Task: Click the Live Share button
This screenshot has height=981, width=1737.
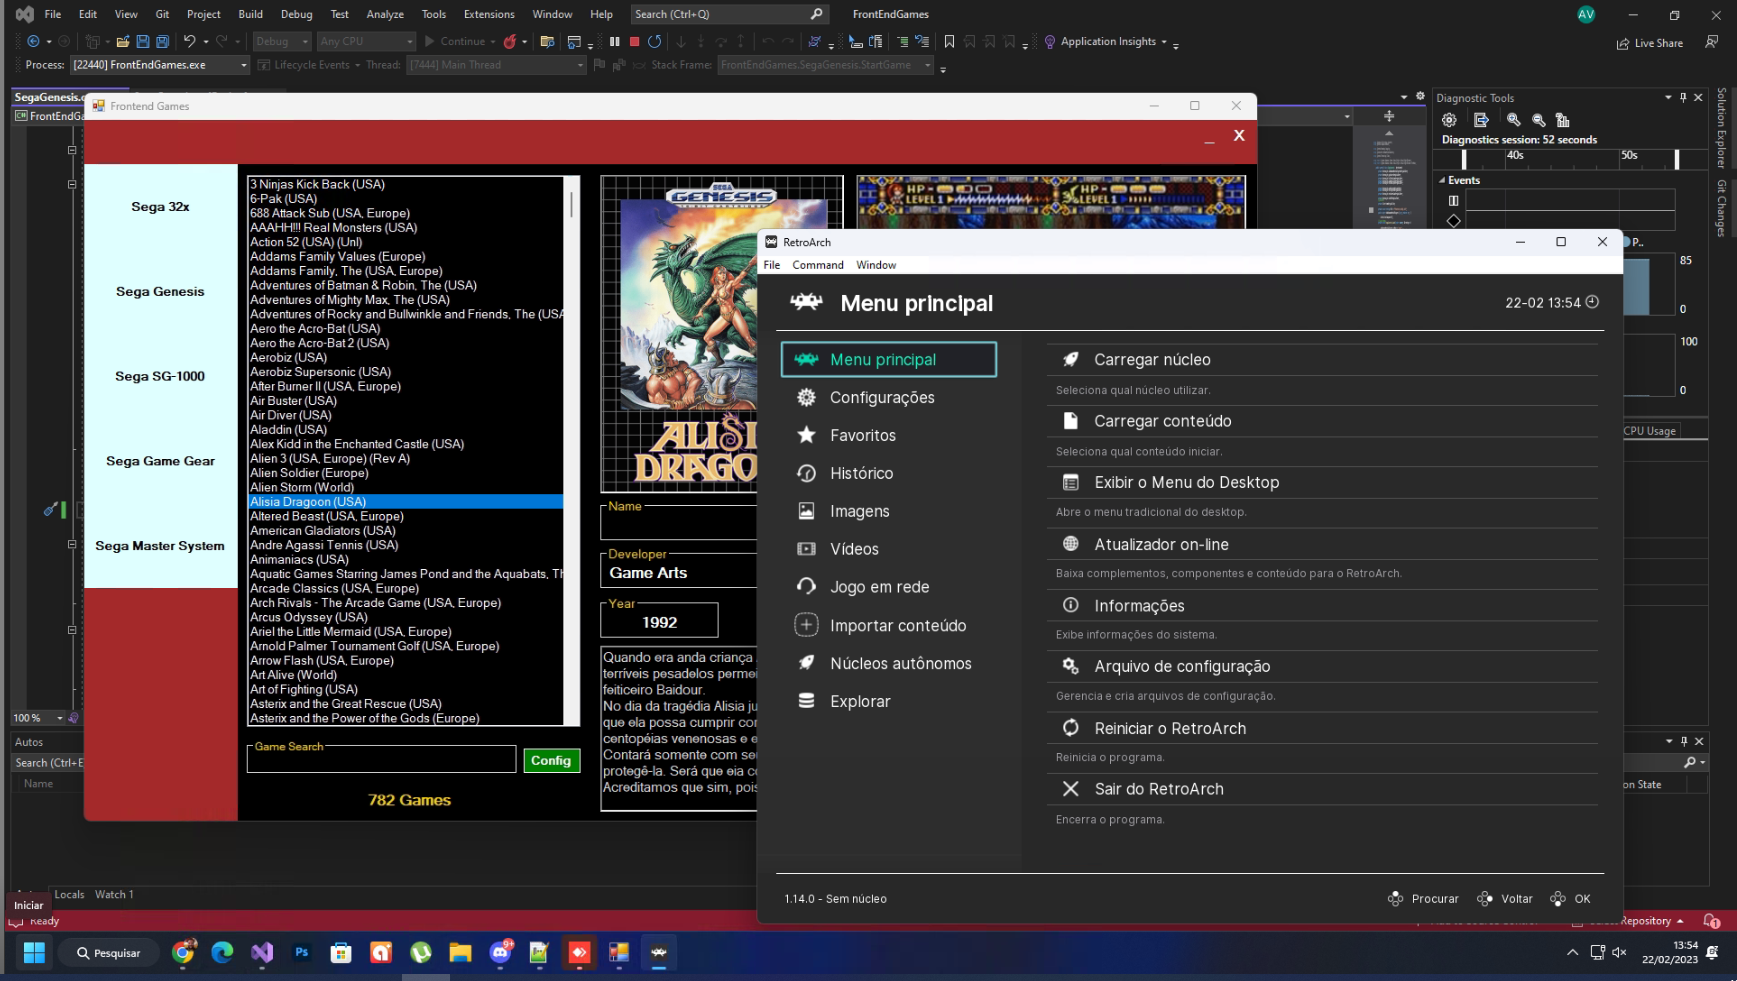Action: (1650, 43)
